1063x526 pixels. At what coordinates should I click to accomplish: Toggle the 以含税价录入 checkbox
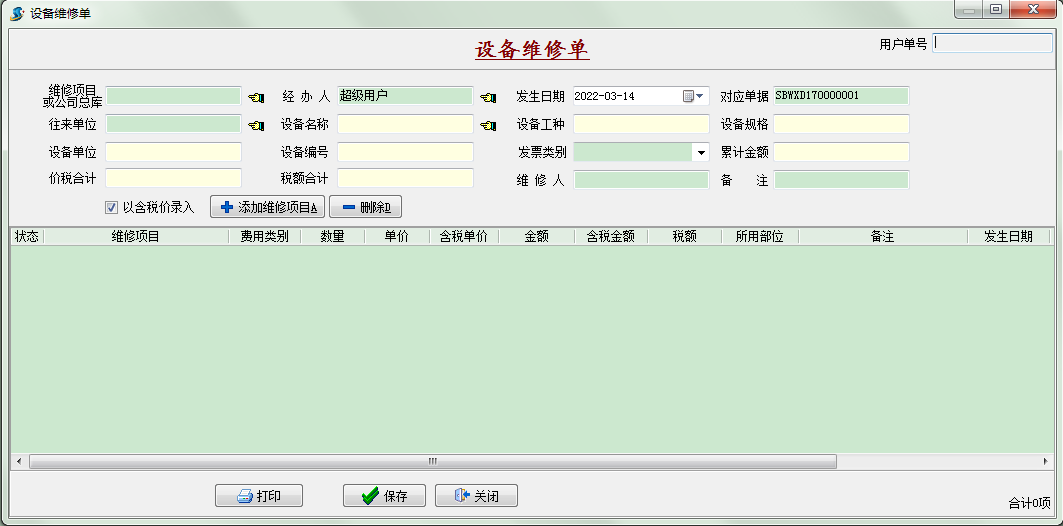point(112,208)
